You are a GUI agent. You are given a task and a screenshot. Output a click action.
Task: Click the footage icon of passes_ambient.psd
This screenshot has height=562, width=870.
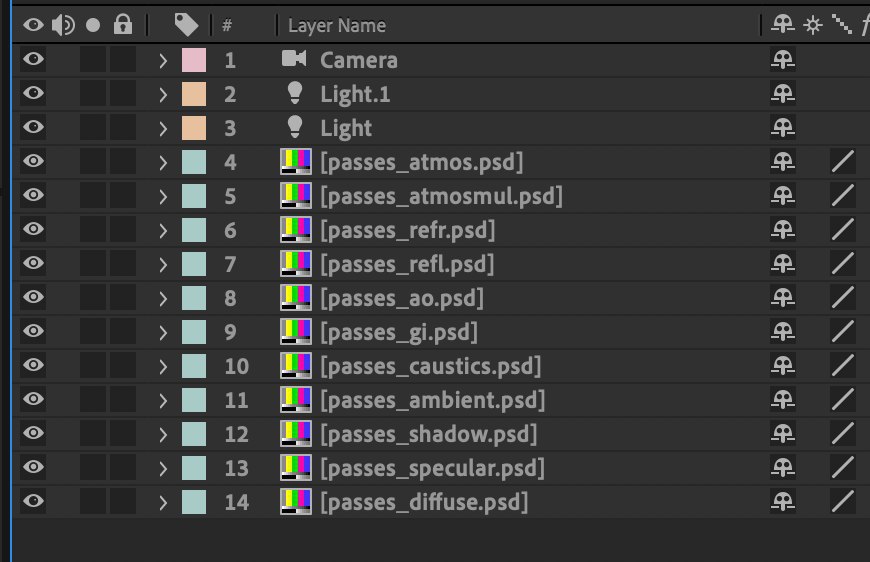(x=296, y=399)
